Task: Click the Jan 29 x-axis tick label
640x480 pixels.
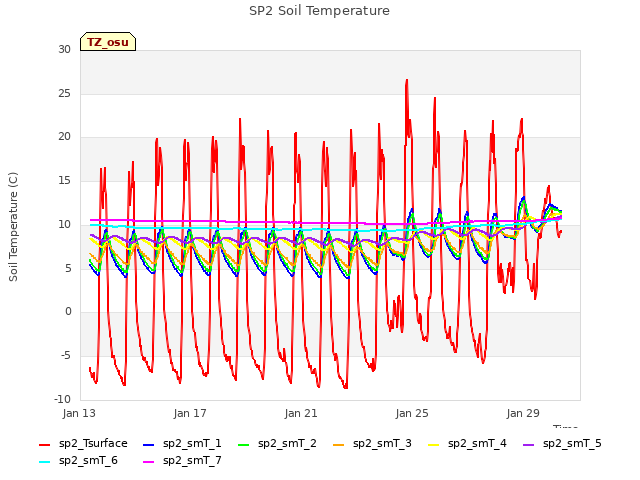Action: 523,413
